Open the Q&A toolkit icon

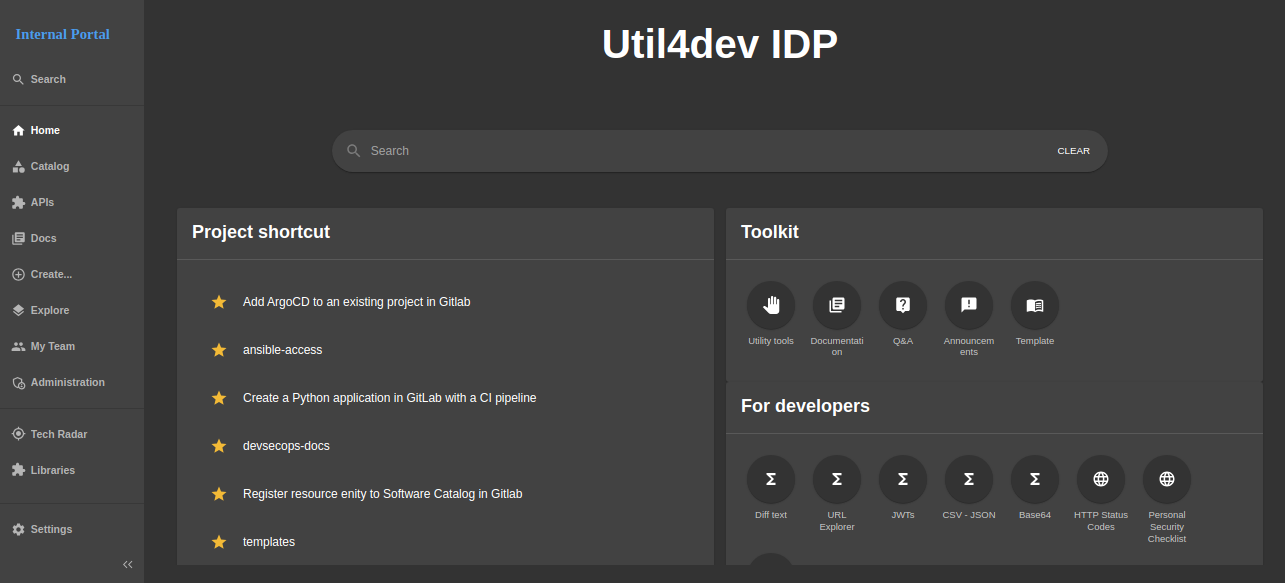(902, 306)
